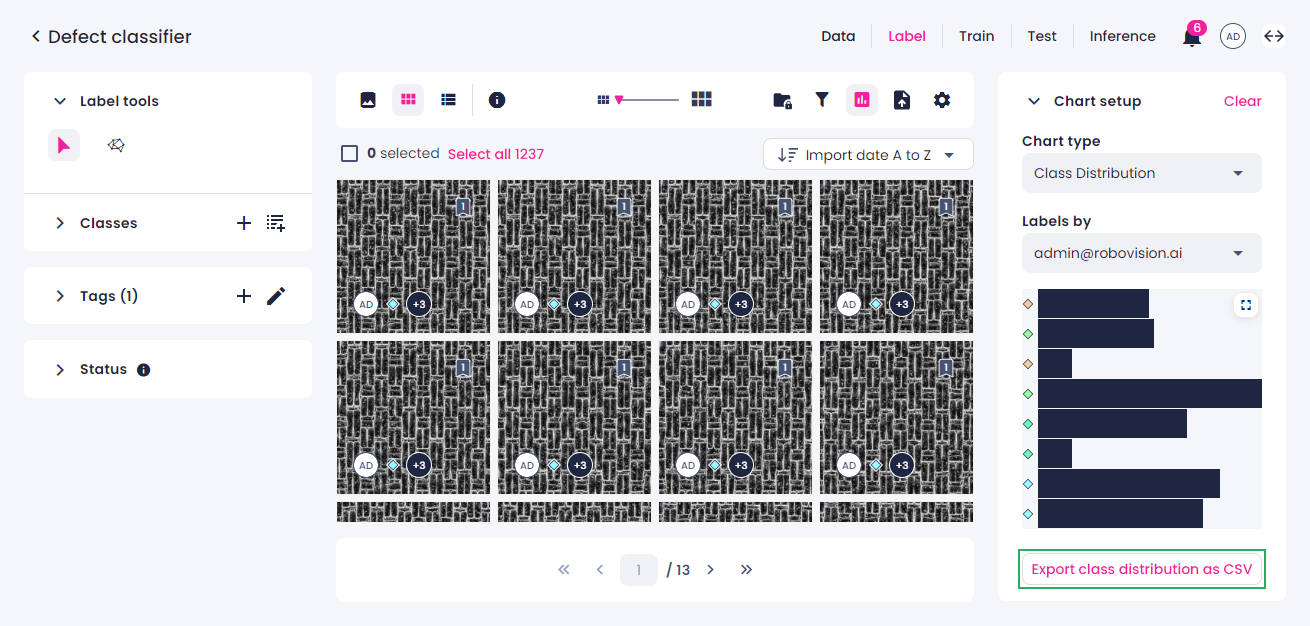Select the classification tag label tool
The height and width of the screenshot is (626, 1310).
pyautogui.click(x=116, y=146)
